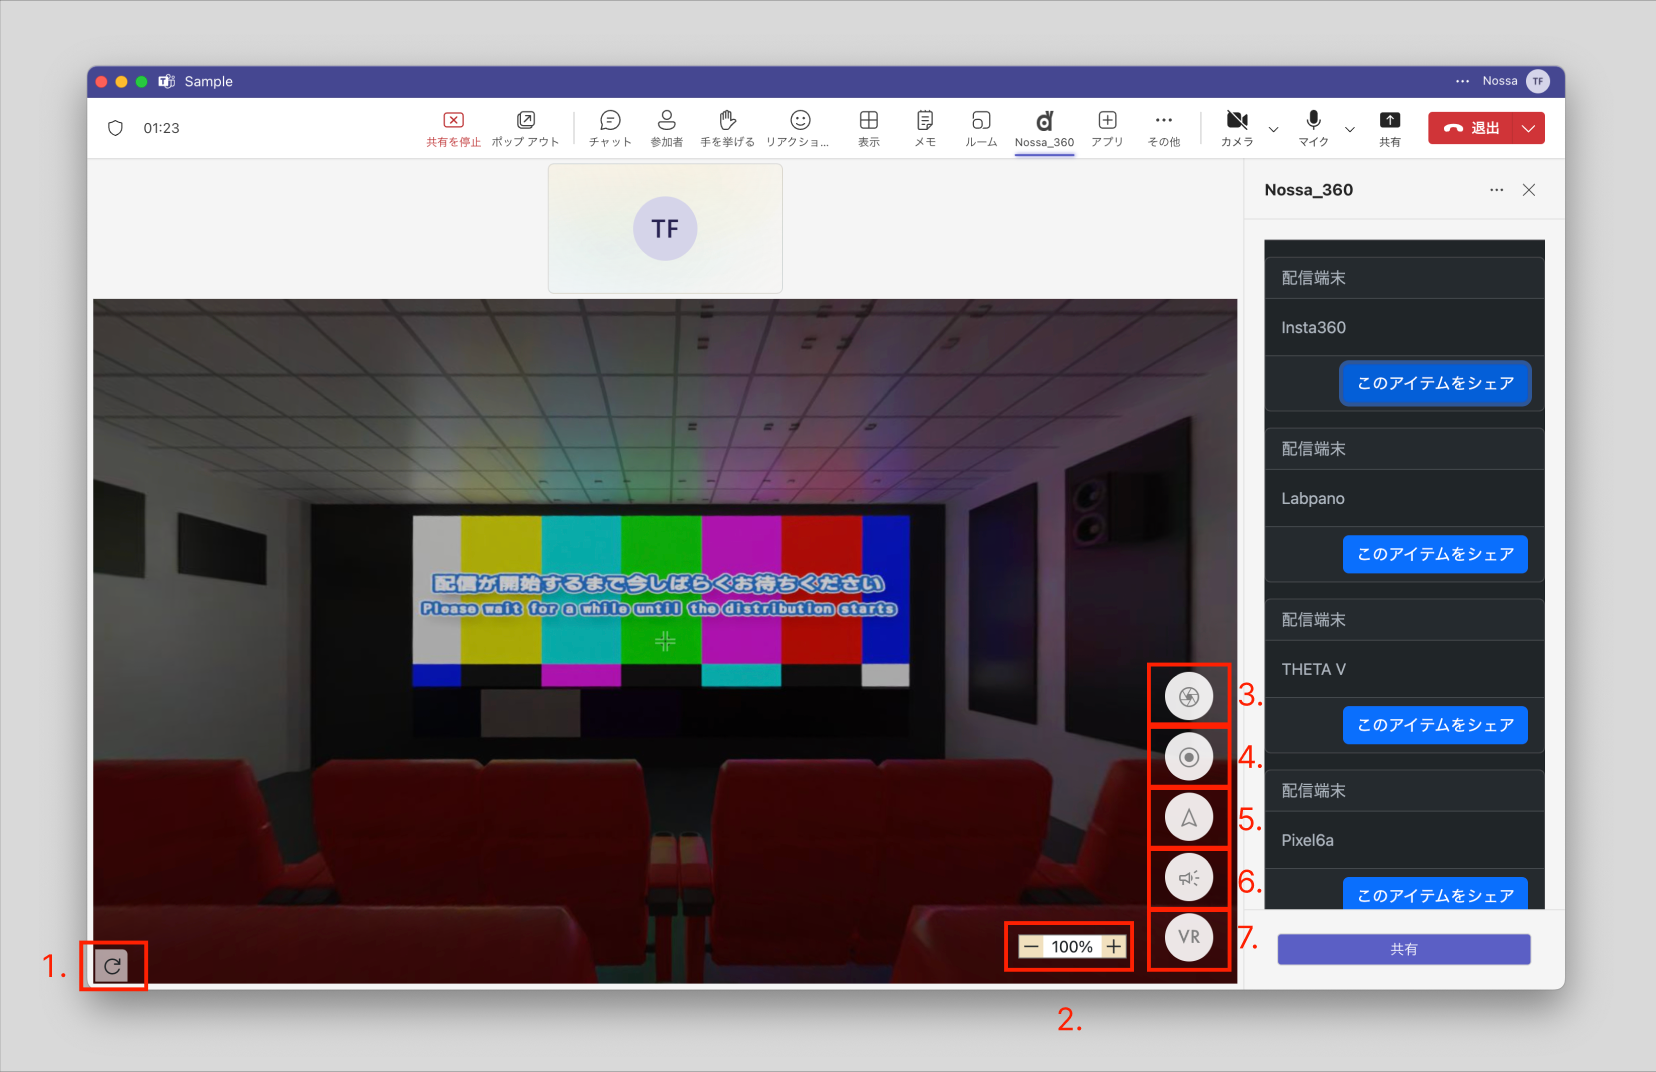Click the TF participant thumbnail

pyautogui.click(x=665, y=229)
